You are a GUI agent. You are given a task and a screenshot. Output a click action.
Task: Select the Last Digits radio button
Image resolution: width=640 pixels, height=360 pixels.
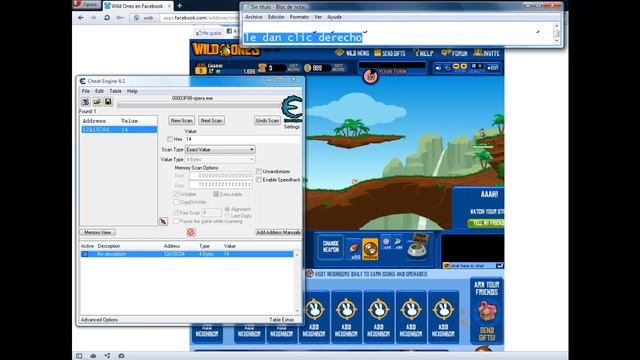[227, 216]
